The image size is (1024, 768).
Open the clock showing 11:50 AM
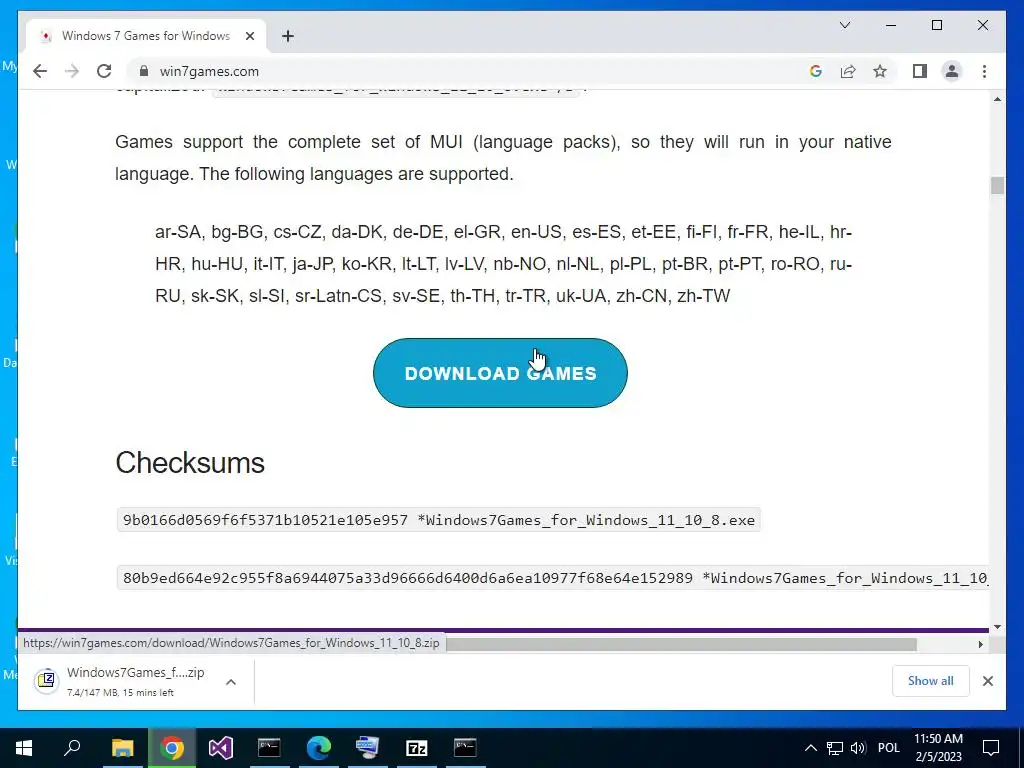pyautogui.click(x=938, y=748)
